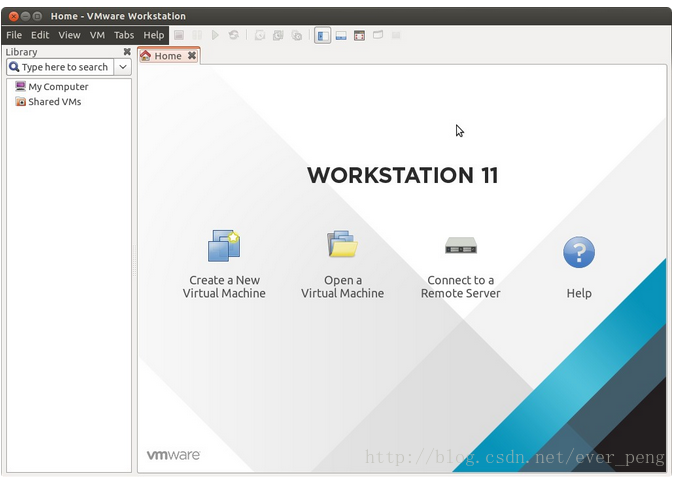Screen dimensions: 676x477
Task: Click the search magnifier icon in Library
Action: pyautogui.click(x=14, y=67)
